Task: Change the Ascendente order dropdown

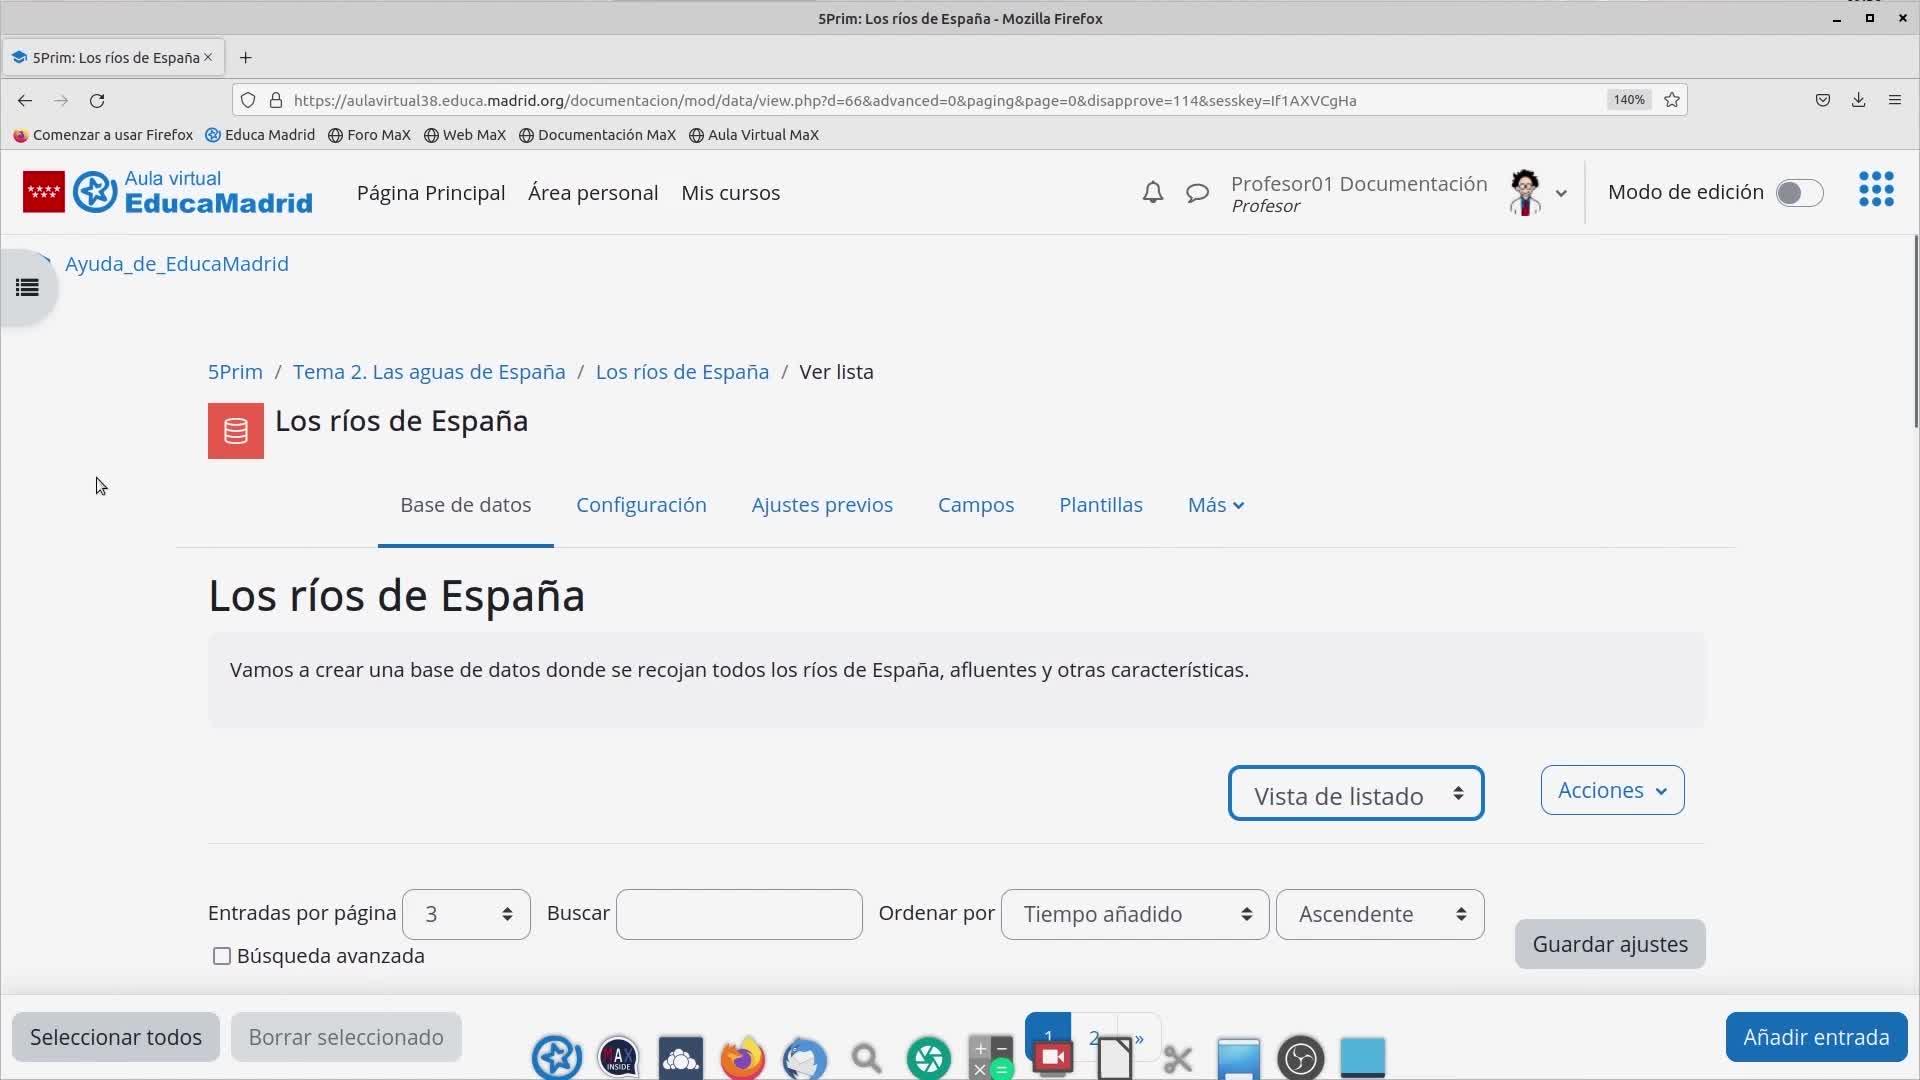Action: (1379, 914)
